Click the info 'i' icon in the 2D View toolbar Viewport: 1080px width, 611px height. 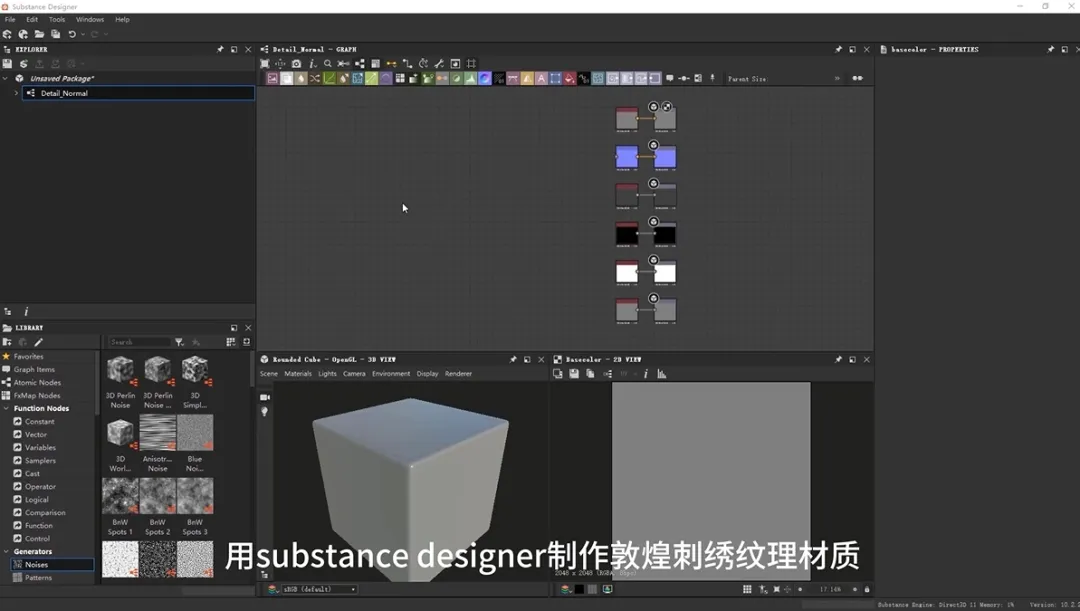coord(645,373)
